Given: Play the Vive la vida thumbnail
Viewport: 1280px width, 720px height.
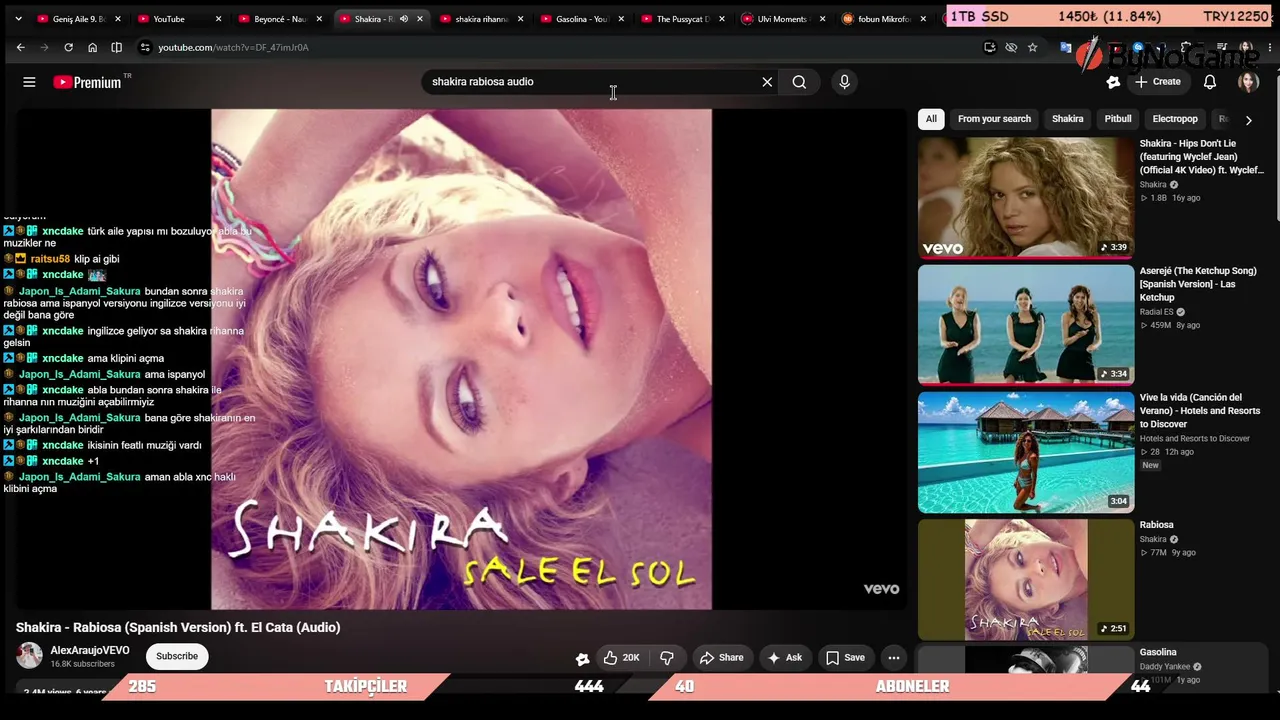Looking at the screenshot, I should (x=1026, y=452).
